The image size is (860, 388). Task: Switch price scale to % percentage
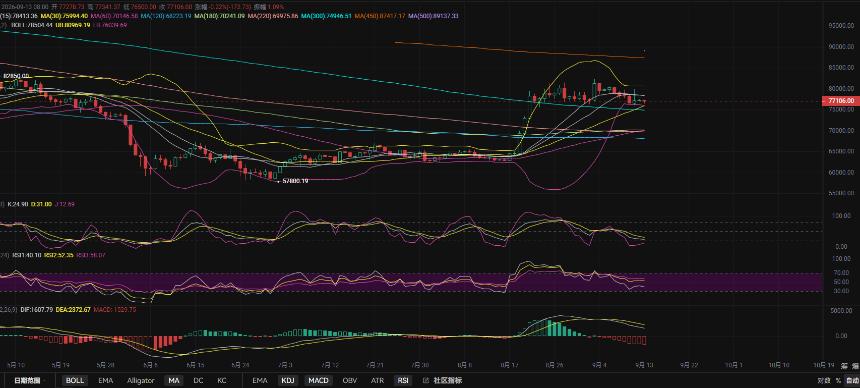point(838,380)
